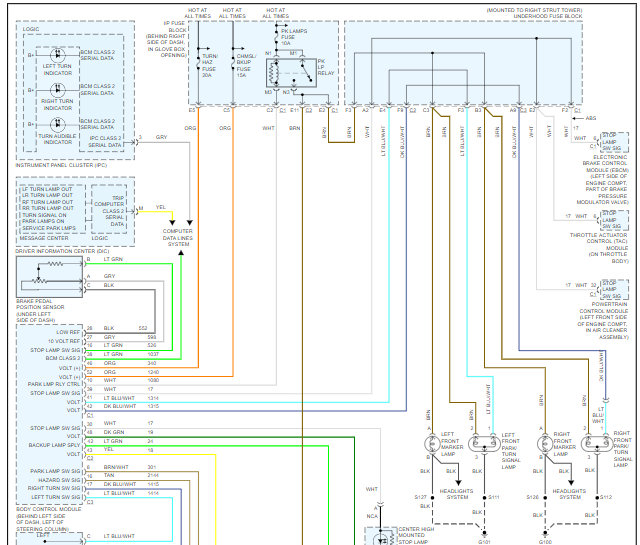Click the HEADLIGHTS SYSTEM label beside S127
The width and height of the screenshot is (640, 545).
point(456,494)
